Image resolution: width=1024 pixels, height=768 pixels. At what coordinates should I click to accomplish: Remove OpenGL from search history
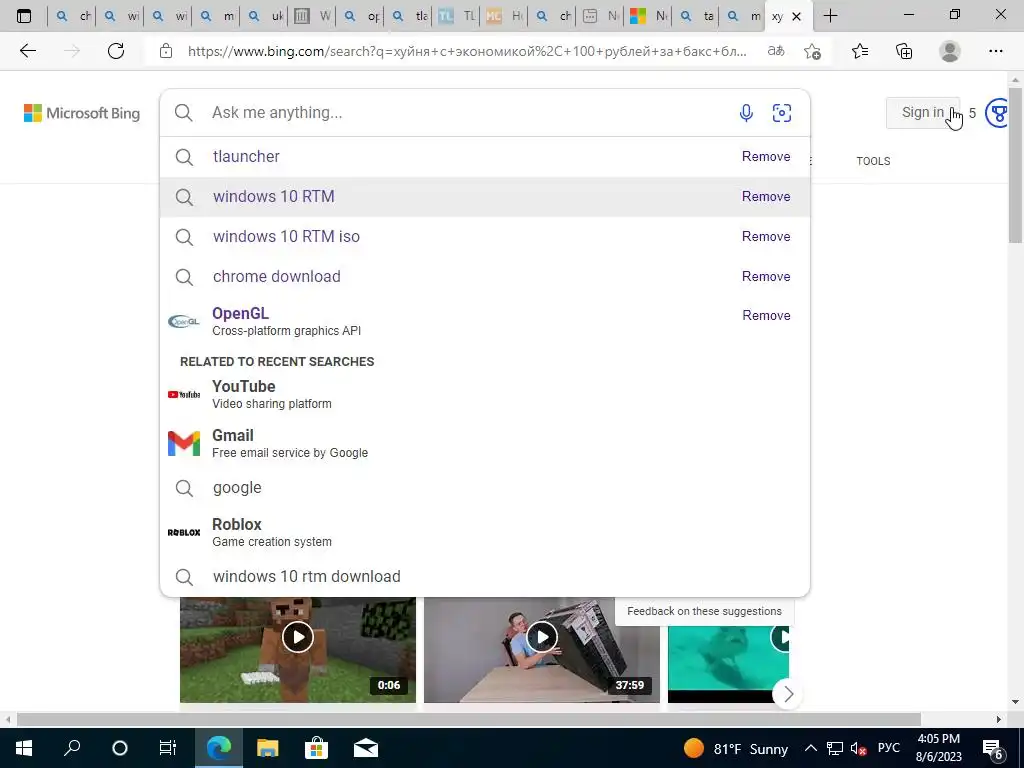[766, 315]
